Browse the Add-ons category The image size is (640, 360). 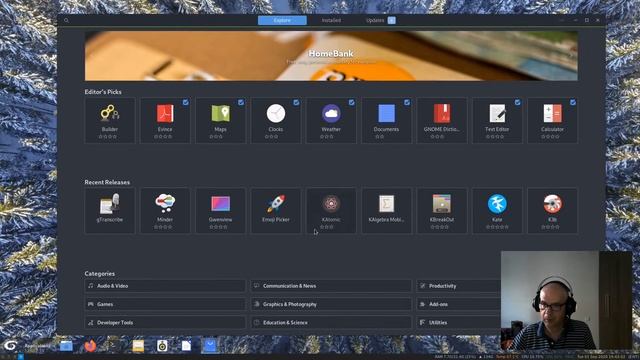pos(458,304)
